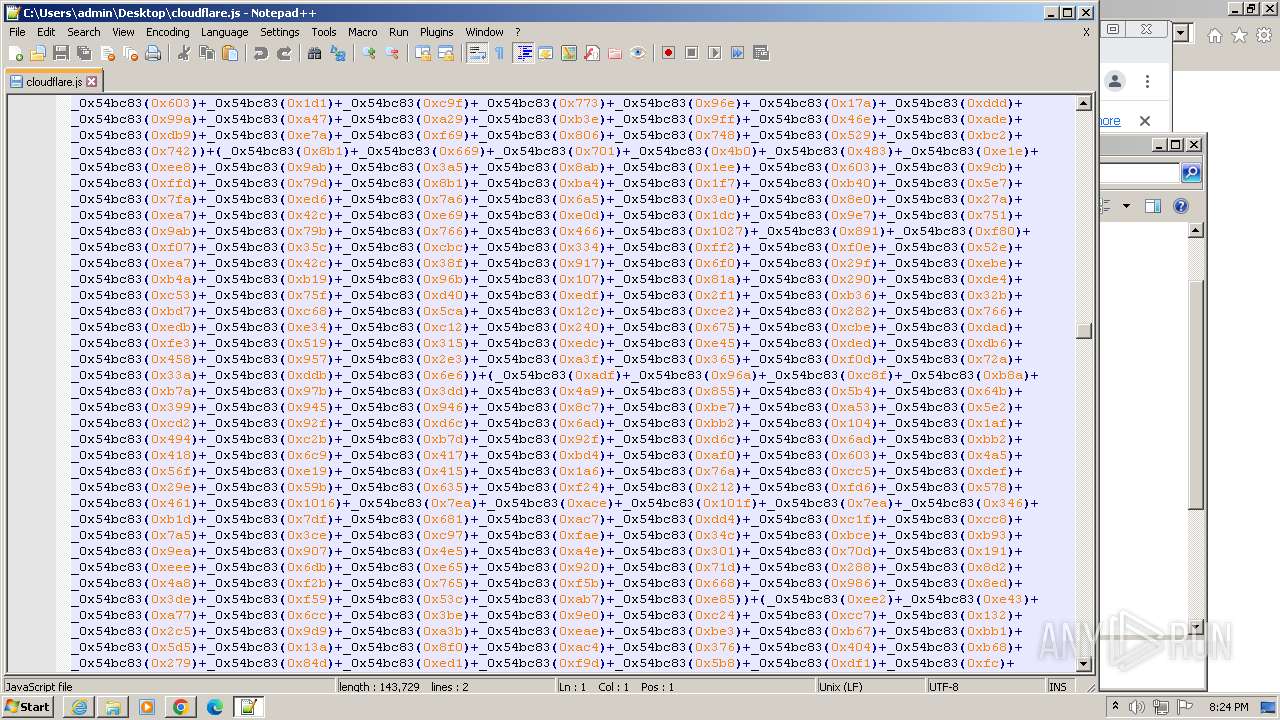Save the current recorded macro icon

coord(761,53)
